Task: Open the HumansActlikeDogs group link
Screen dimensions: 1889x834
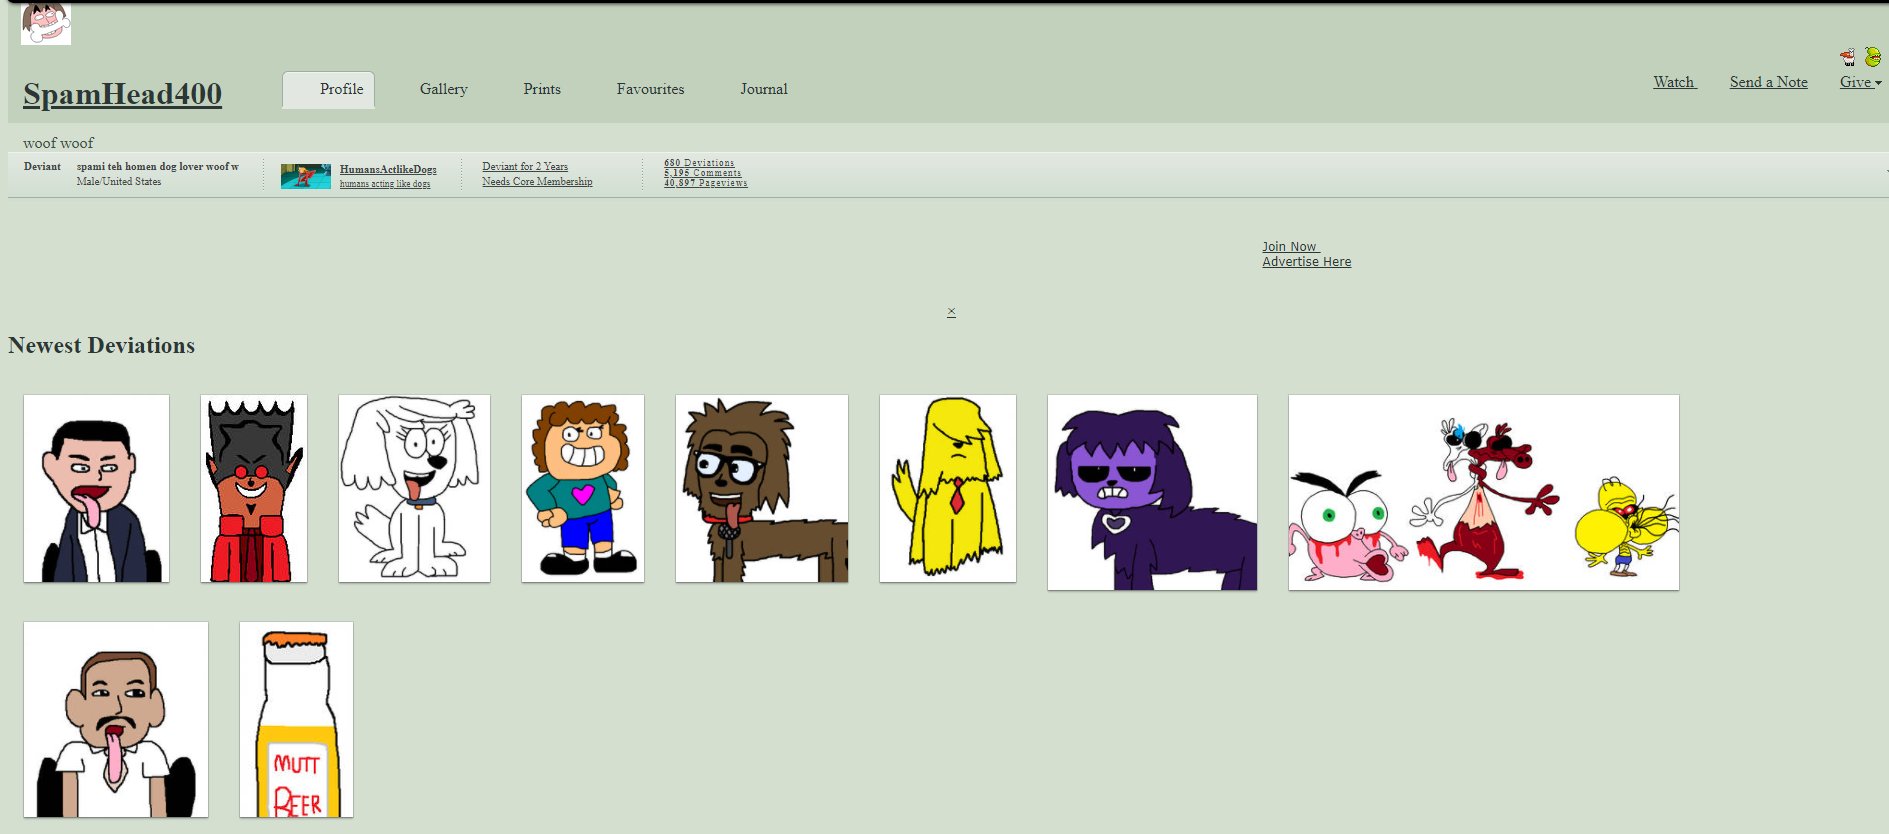Action: (x=388, y=169)
